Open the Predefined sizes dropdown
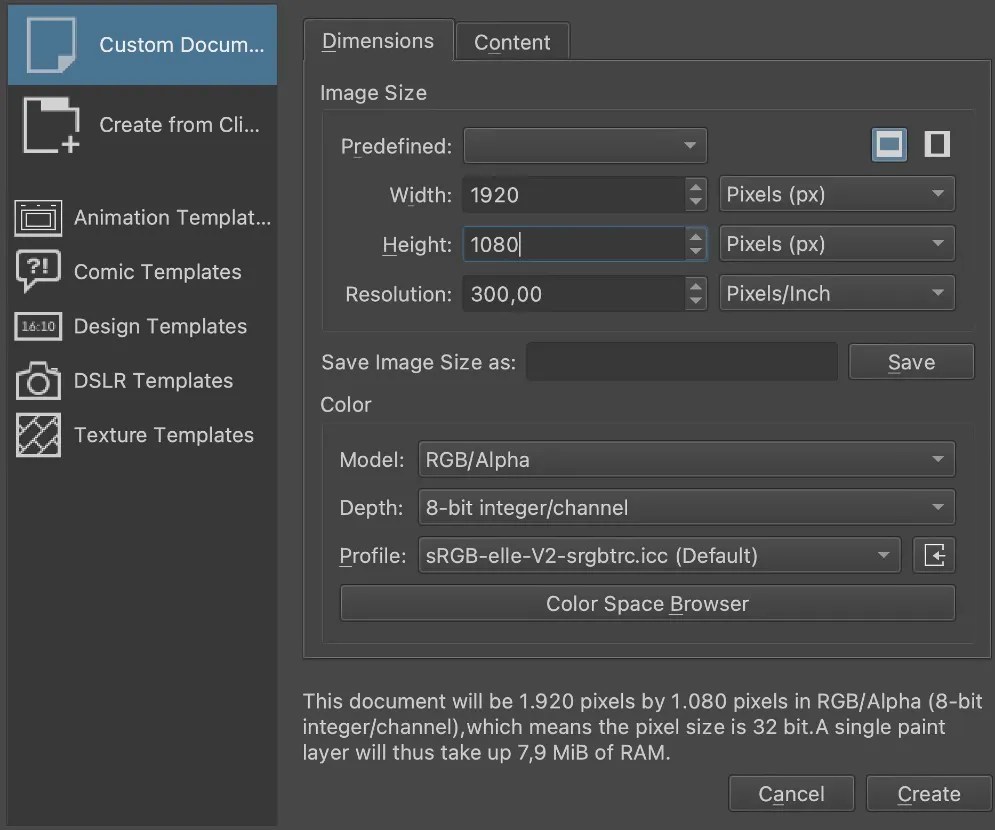 point(585,145)
